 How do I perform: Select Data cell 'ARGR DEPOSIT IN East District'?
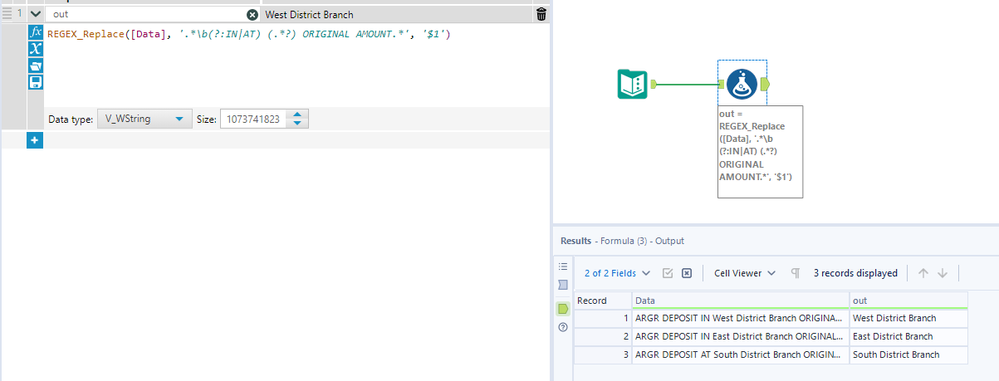tap(740, 336)
